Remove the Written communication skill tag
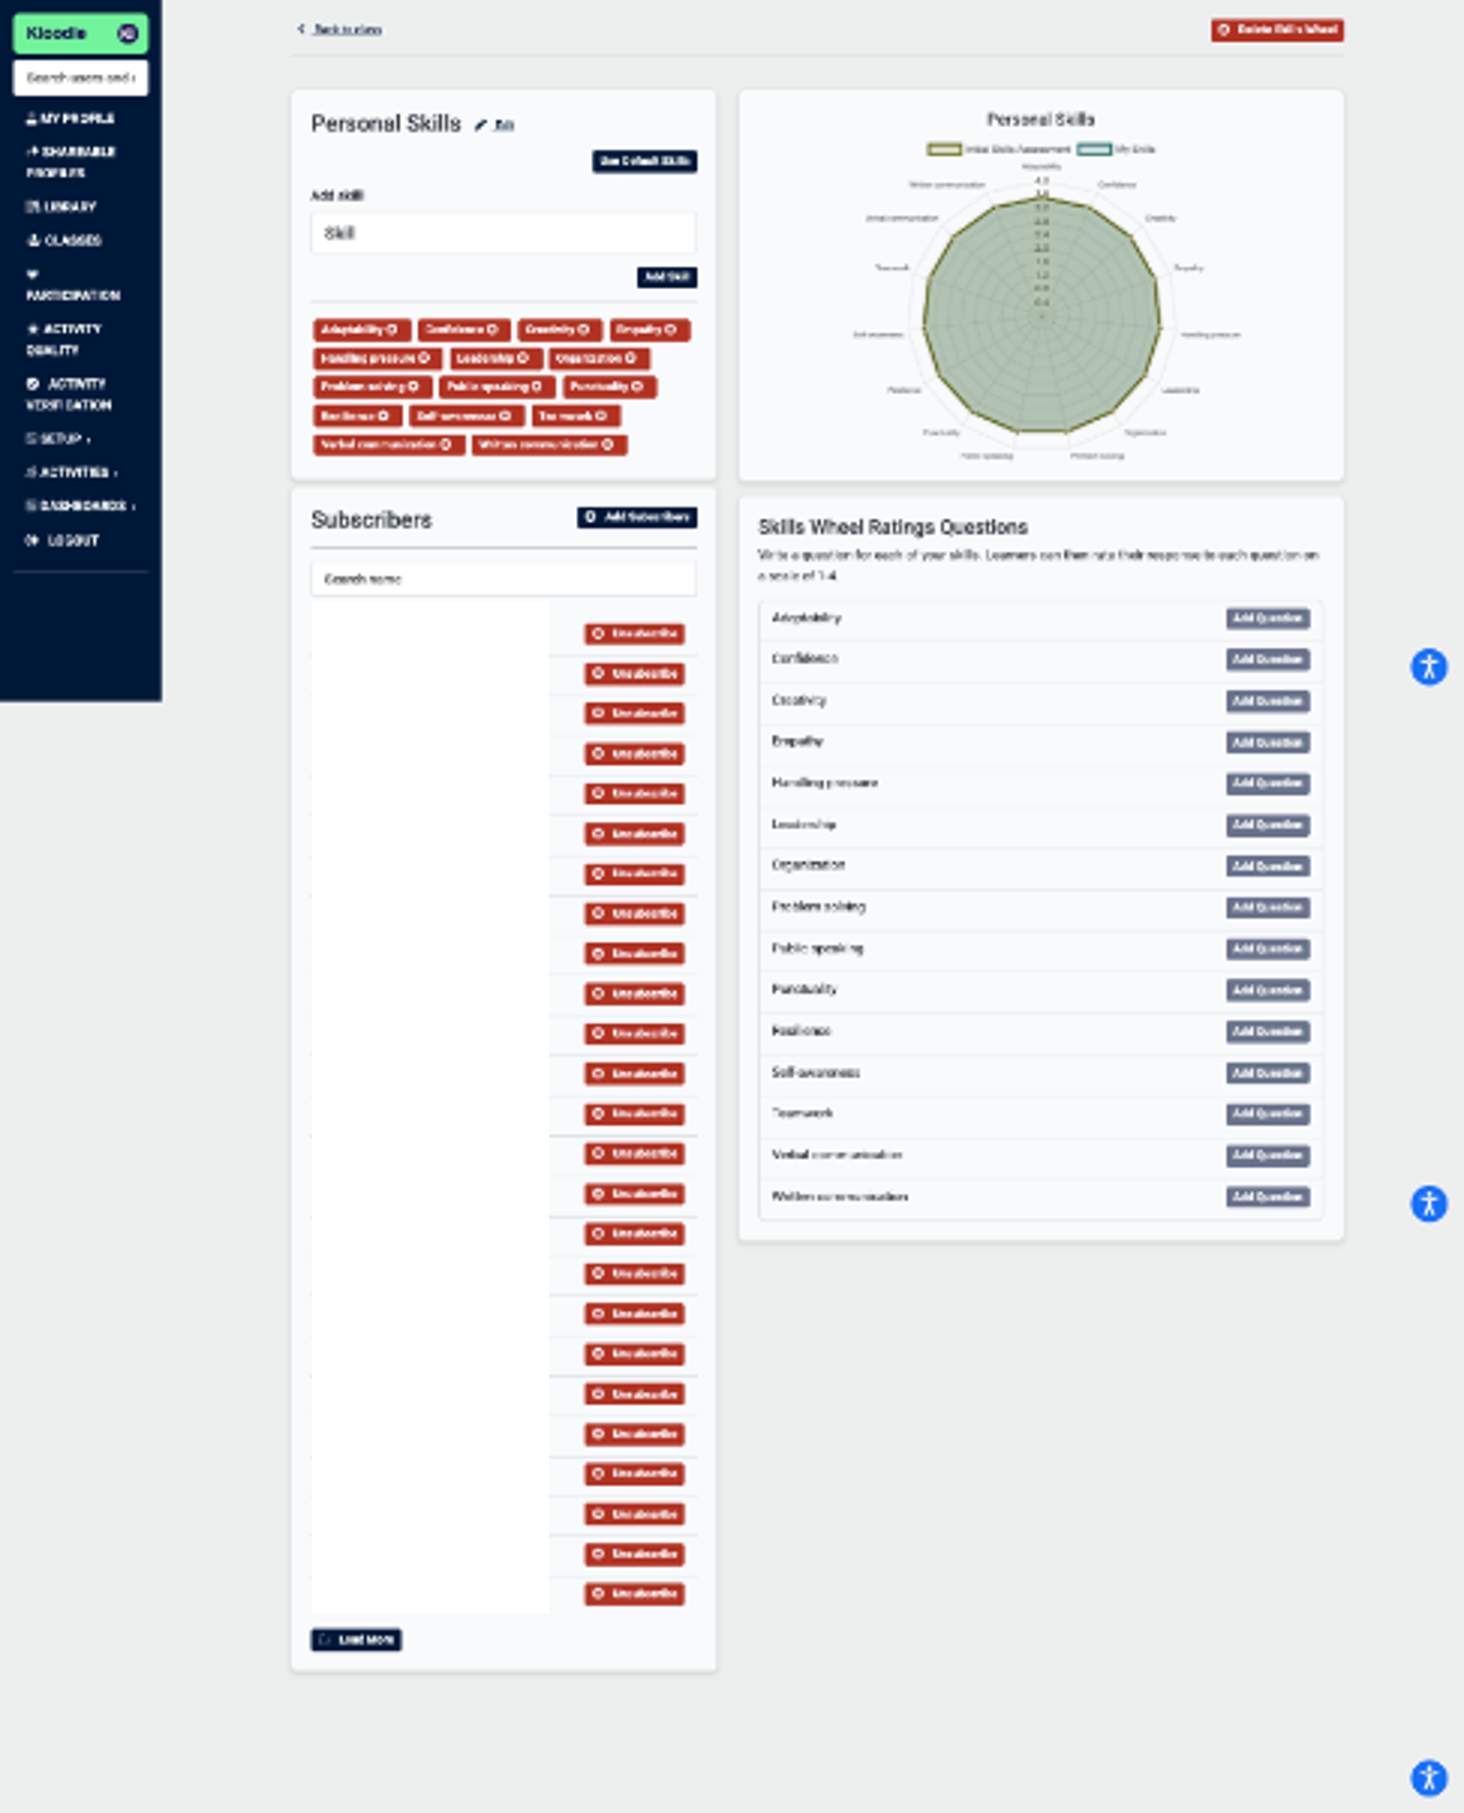 (608, 445)
